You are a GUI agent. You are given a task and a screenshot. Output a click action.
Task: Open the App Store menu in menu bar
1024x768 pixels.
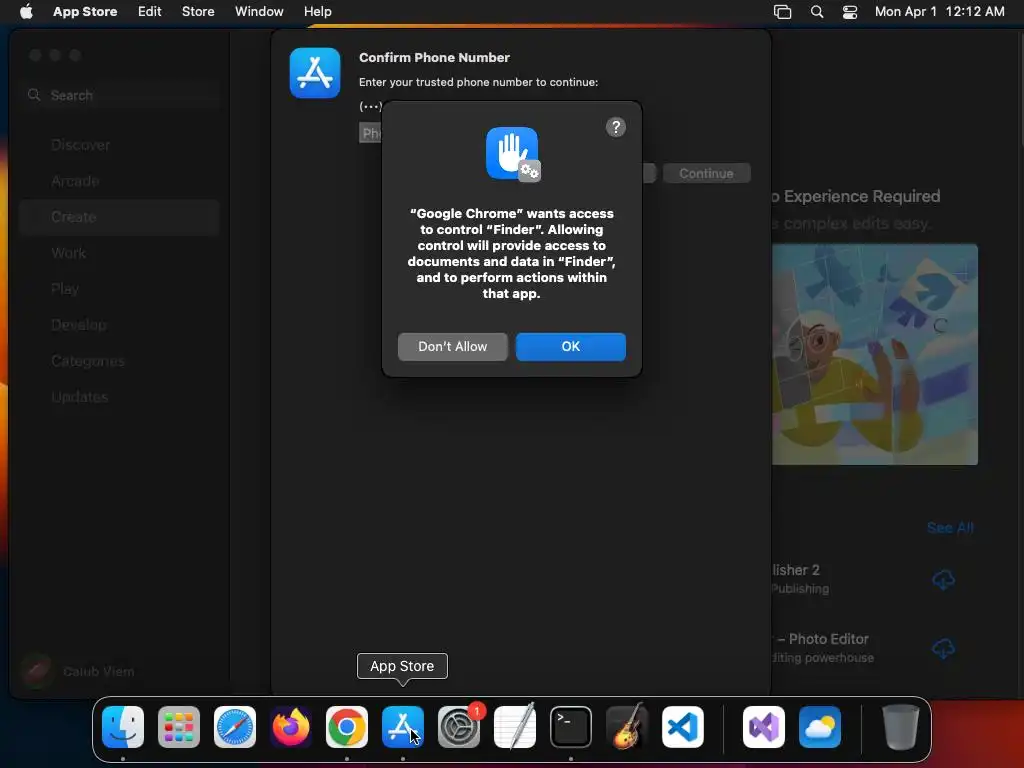[x=85, y=11]
